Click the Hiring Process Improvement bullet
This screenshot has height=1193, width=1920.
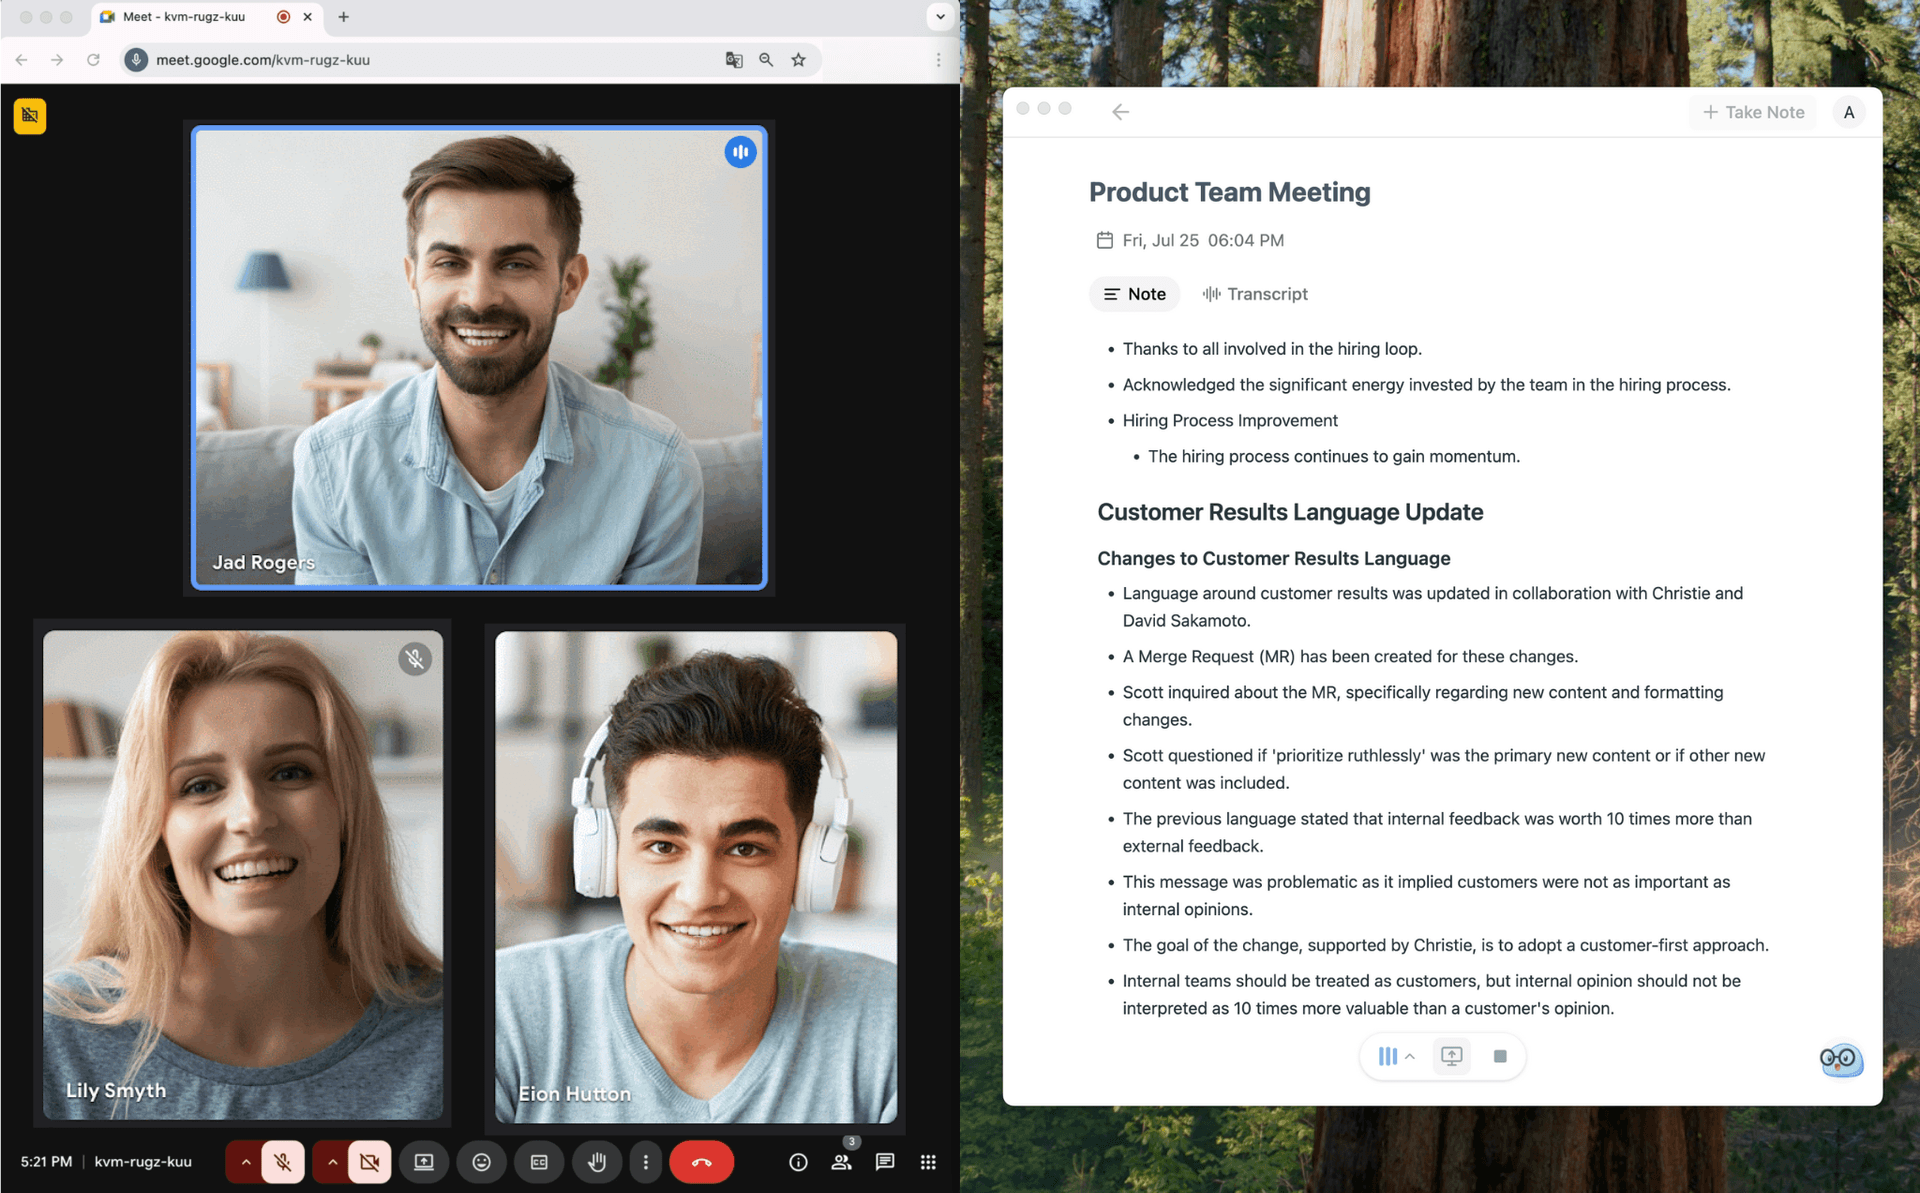click(x=1229, y=420)
